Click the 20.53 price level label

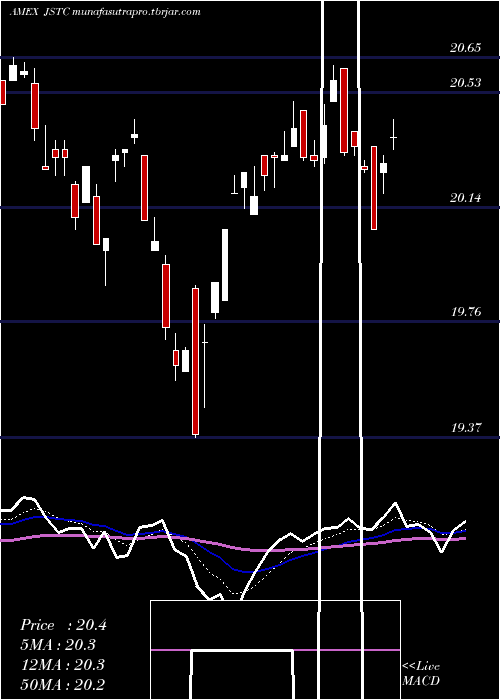coord(465,83)
